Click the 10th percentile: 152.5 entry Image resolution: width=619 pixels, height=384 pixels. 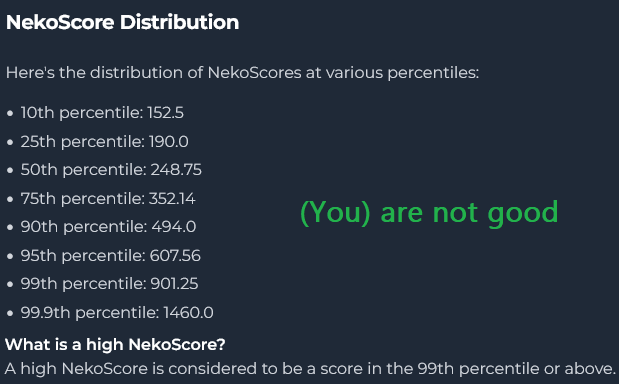coord(102,113)
